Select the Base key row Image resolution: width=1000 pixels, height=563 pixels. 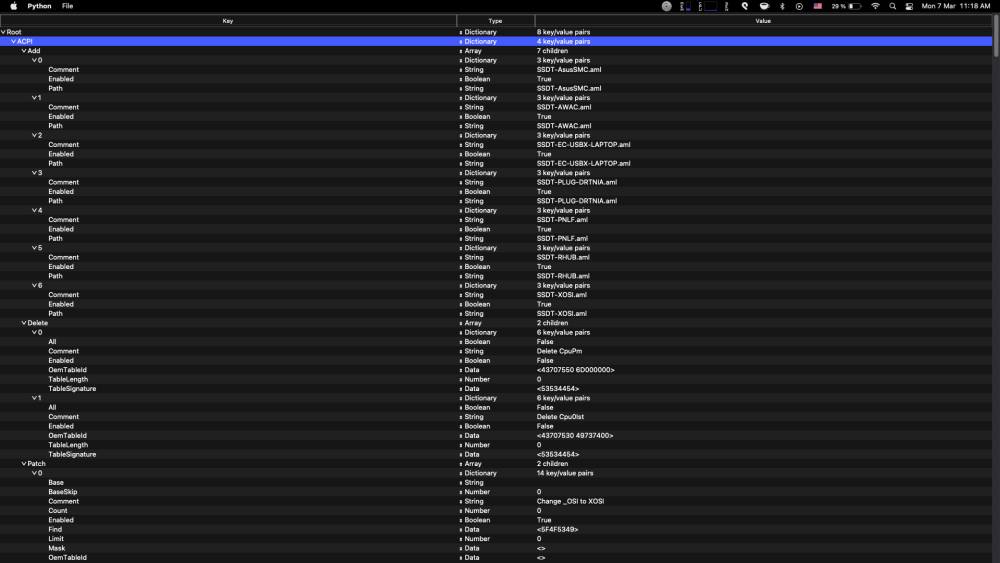pos(56,482)
